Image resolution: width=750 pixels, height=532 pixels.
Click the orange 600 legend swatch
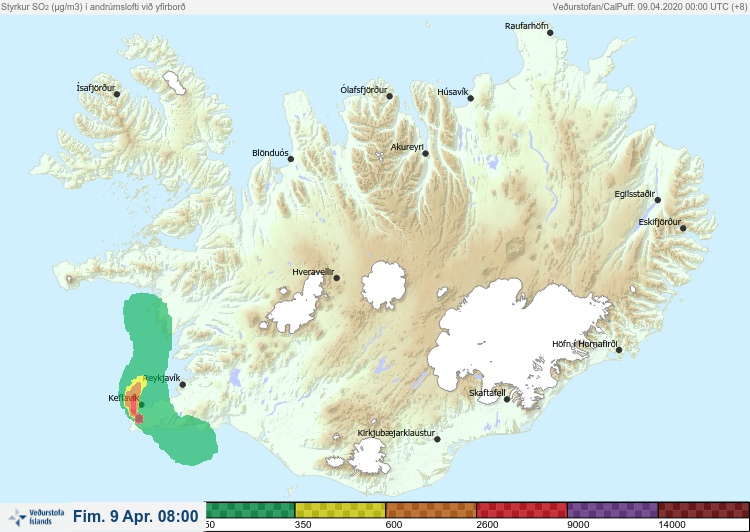[x=431, y=510]
